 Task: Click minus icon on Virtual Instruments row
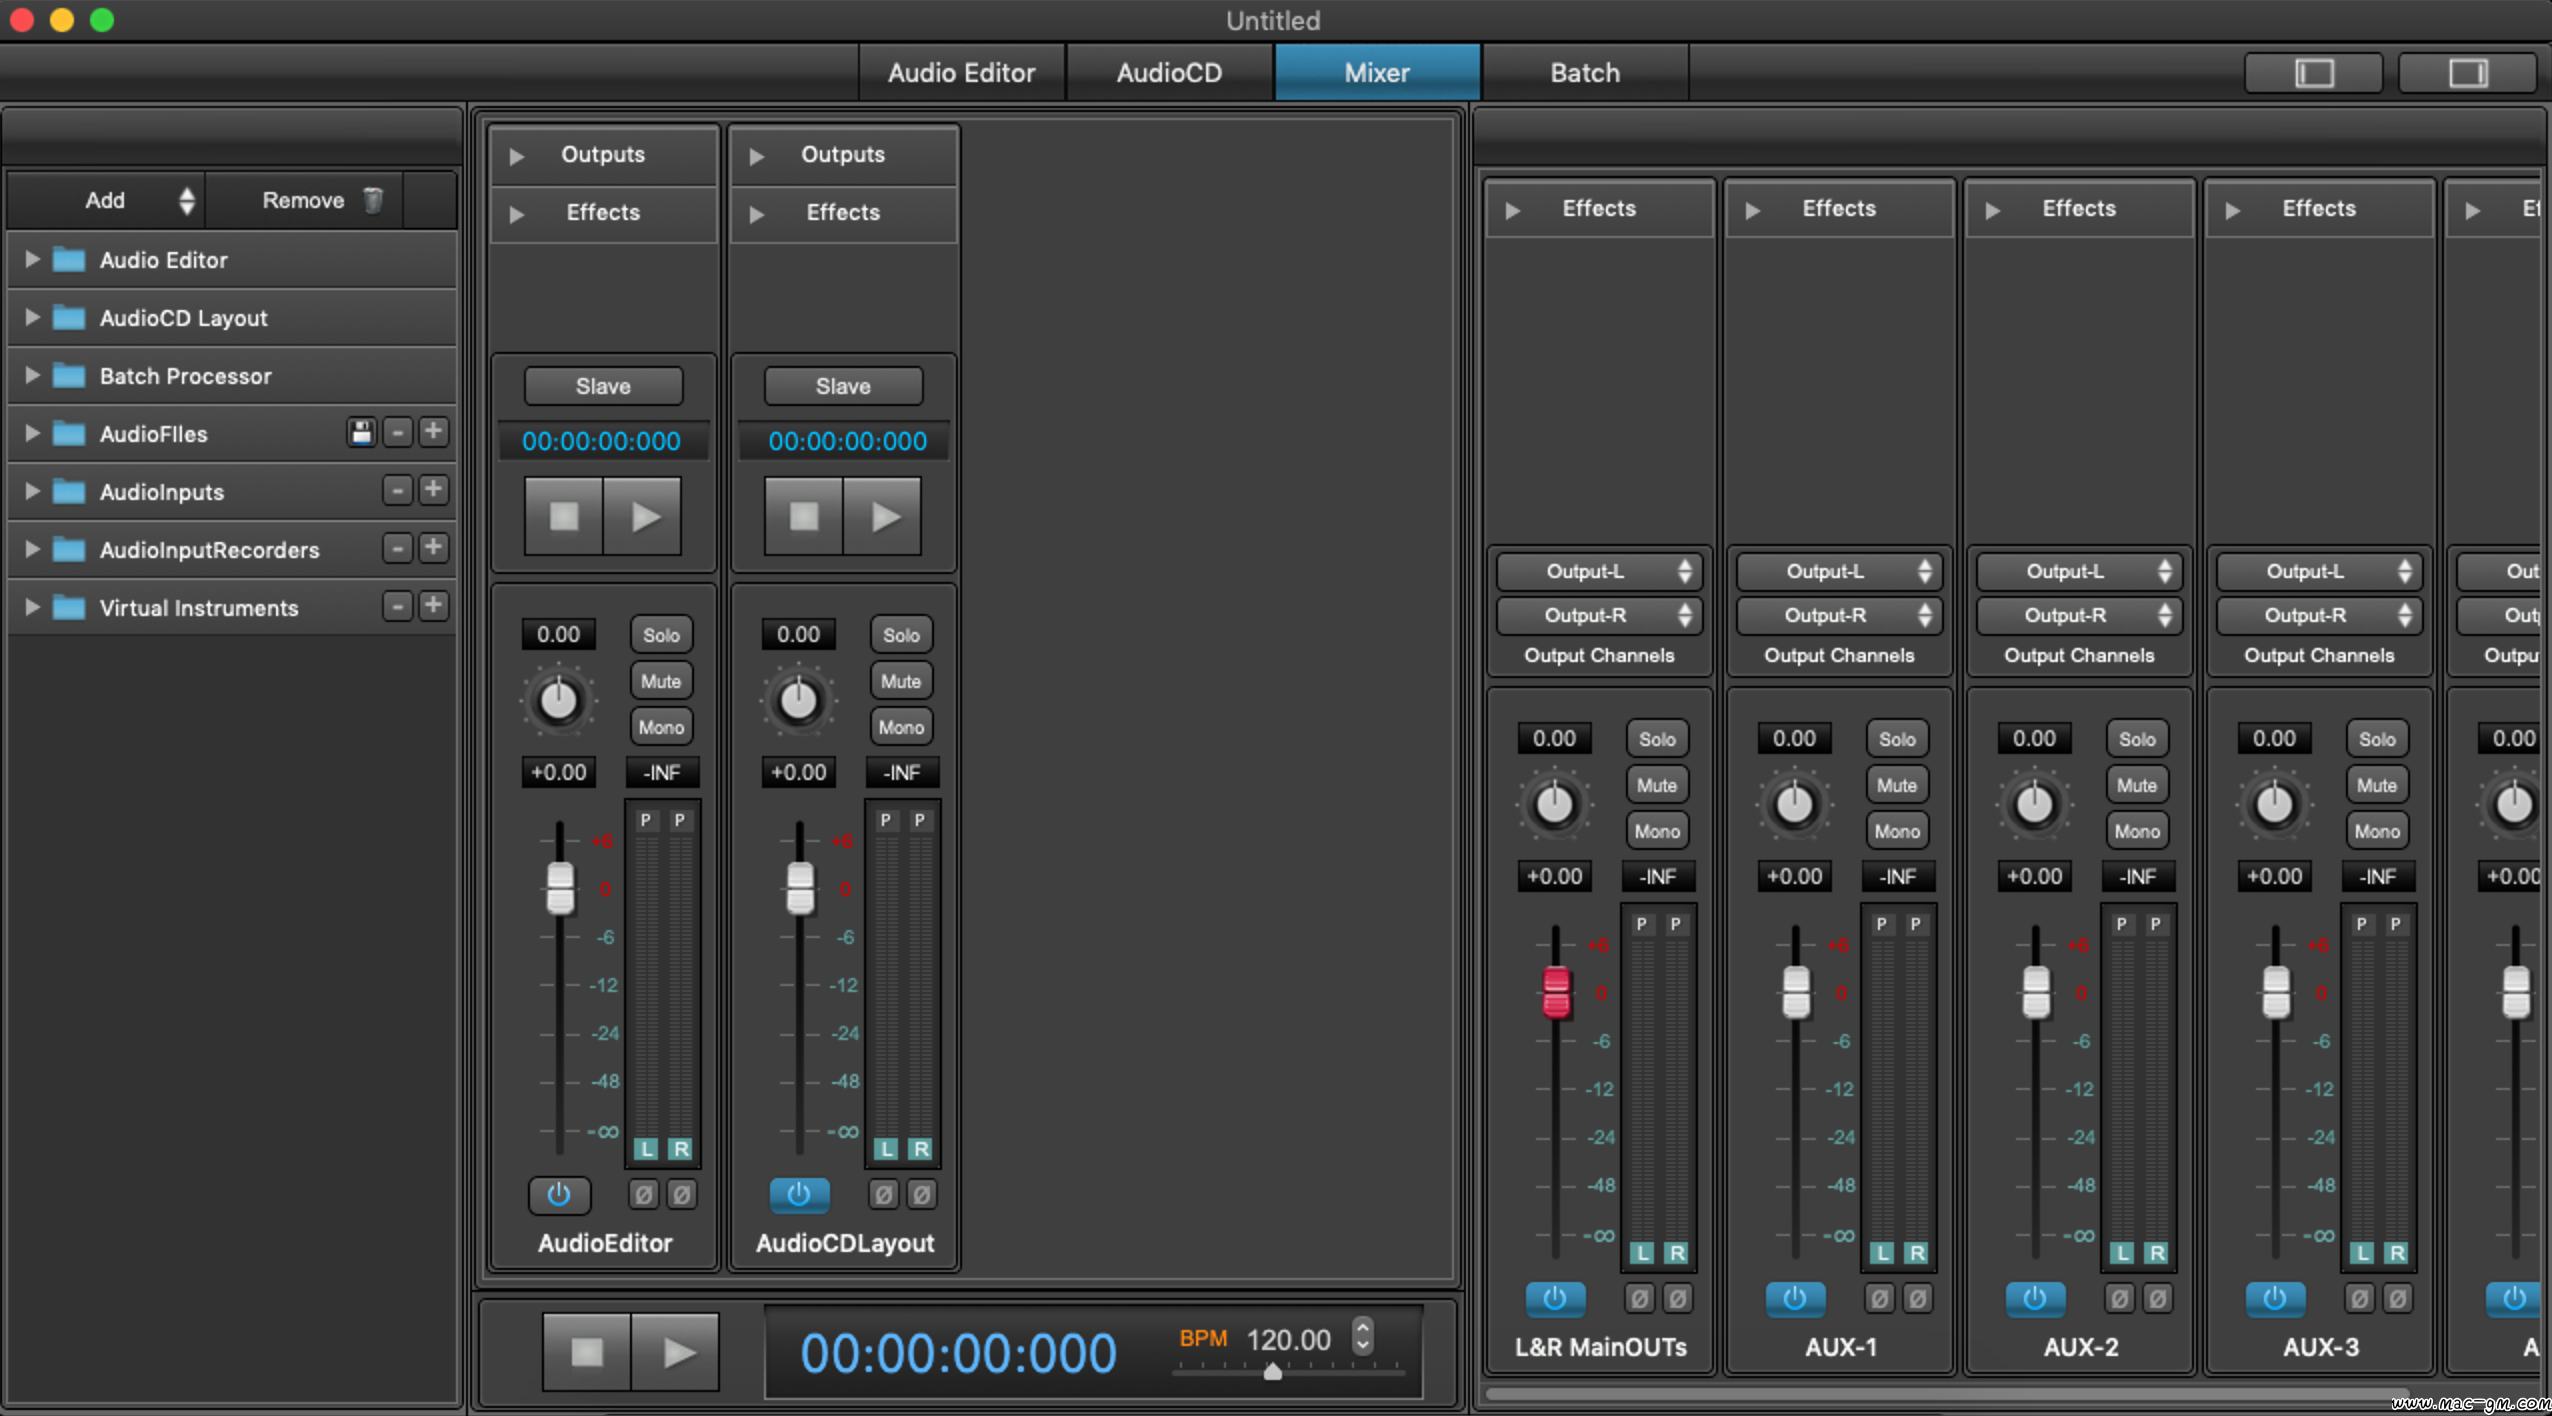[397, 606]
